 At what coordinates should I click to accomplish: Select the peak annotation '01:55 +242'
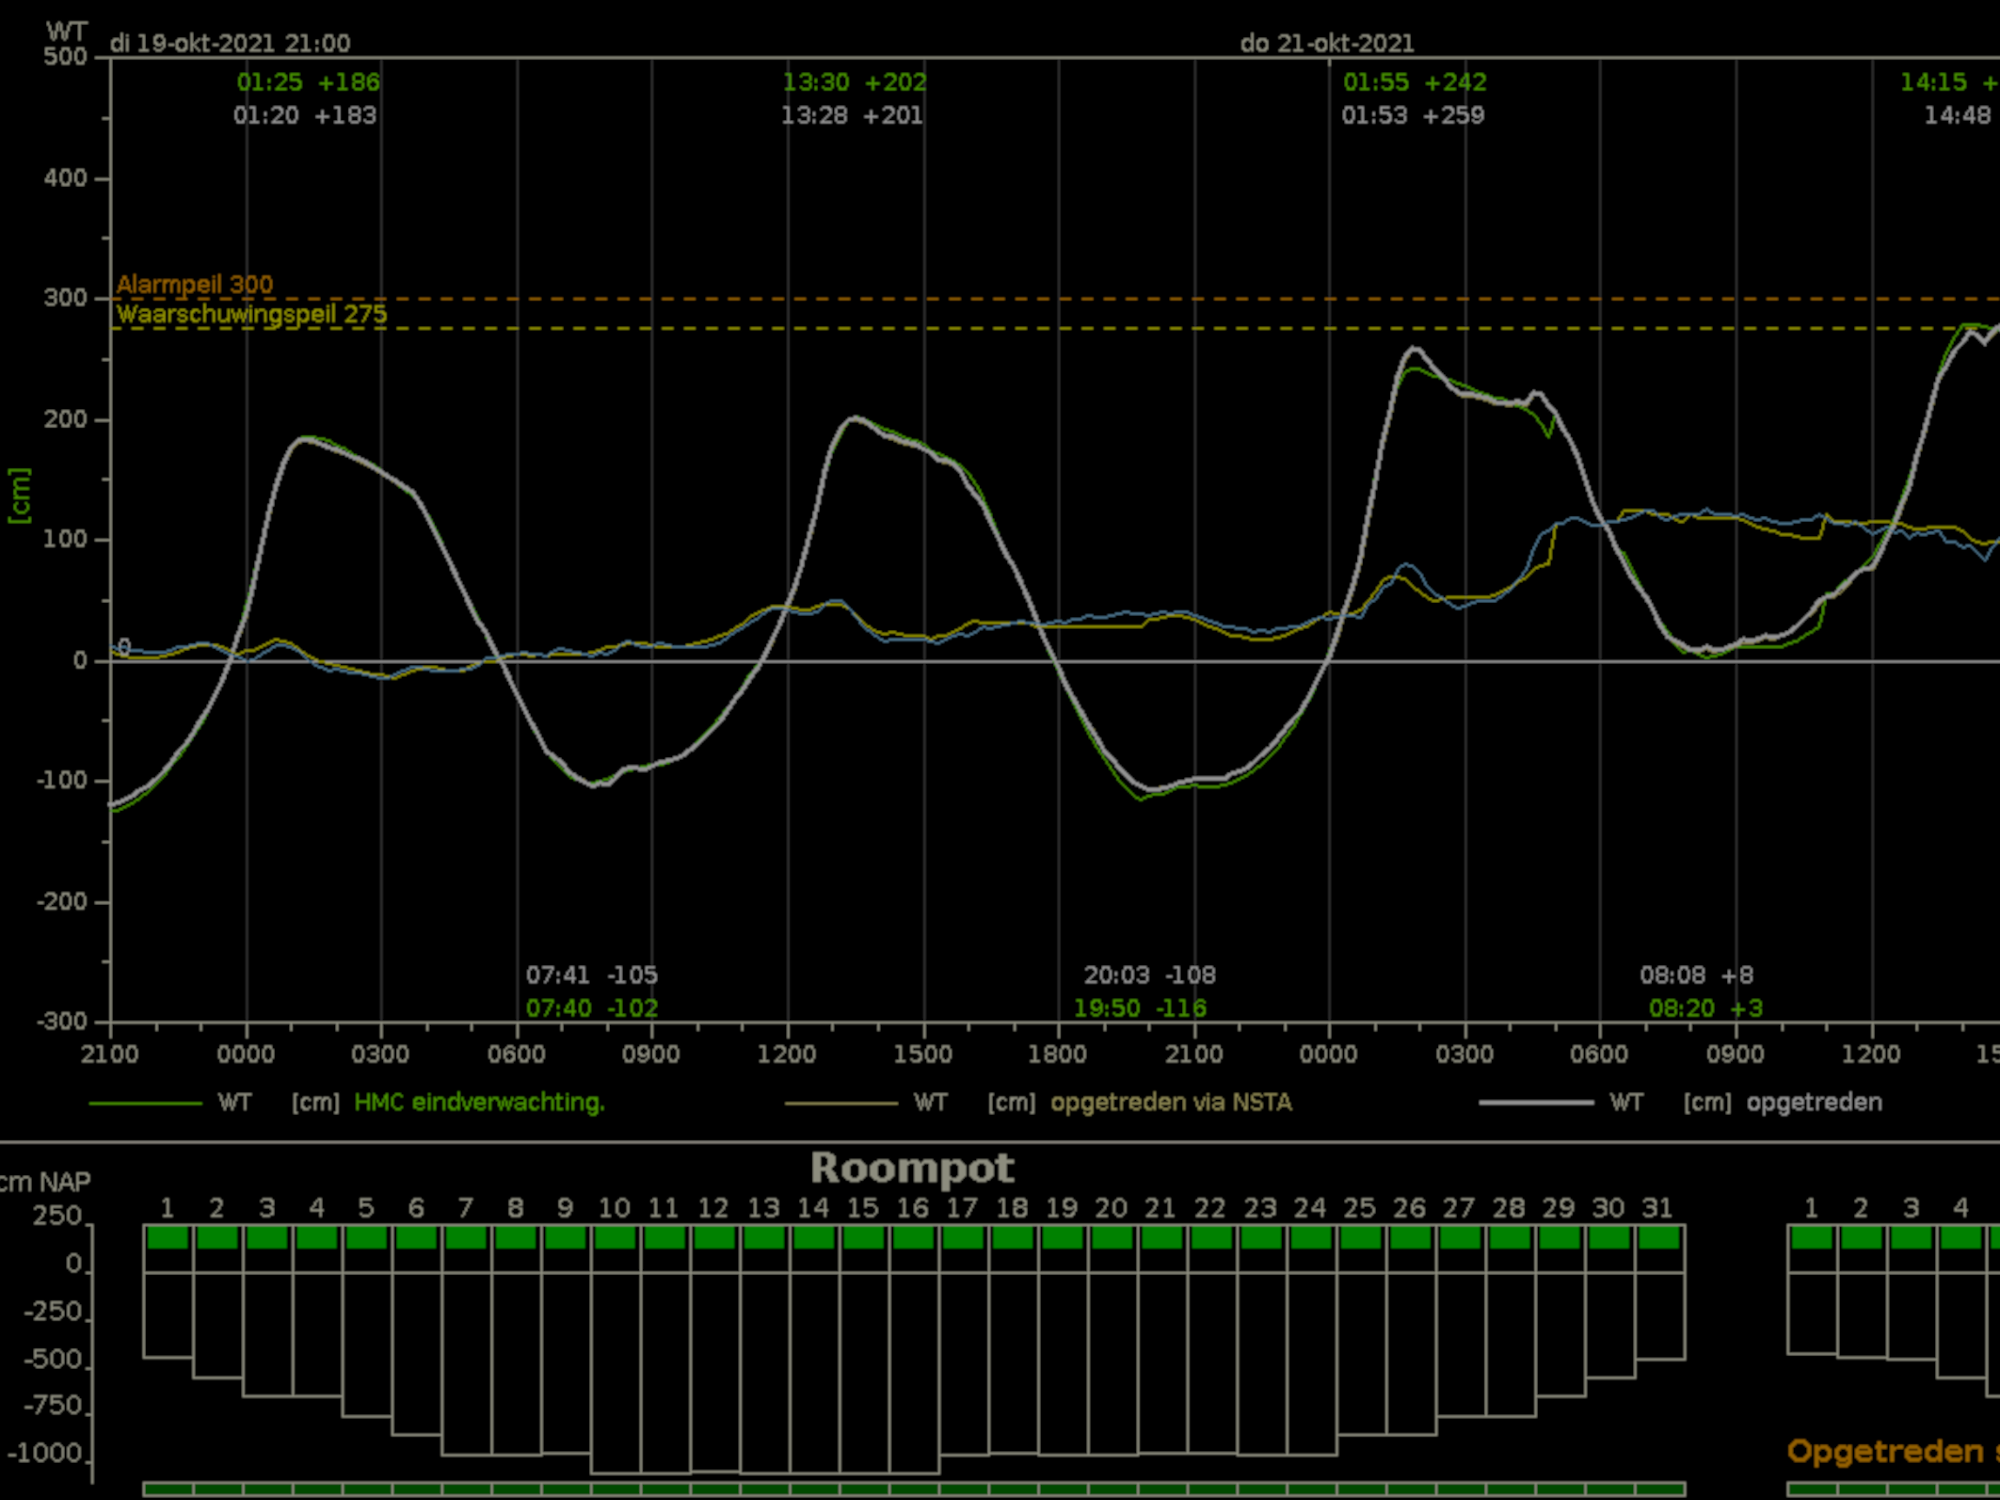[x=1415, y=82]
